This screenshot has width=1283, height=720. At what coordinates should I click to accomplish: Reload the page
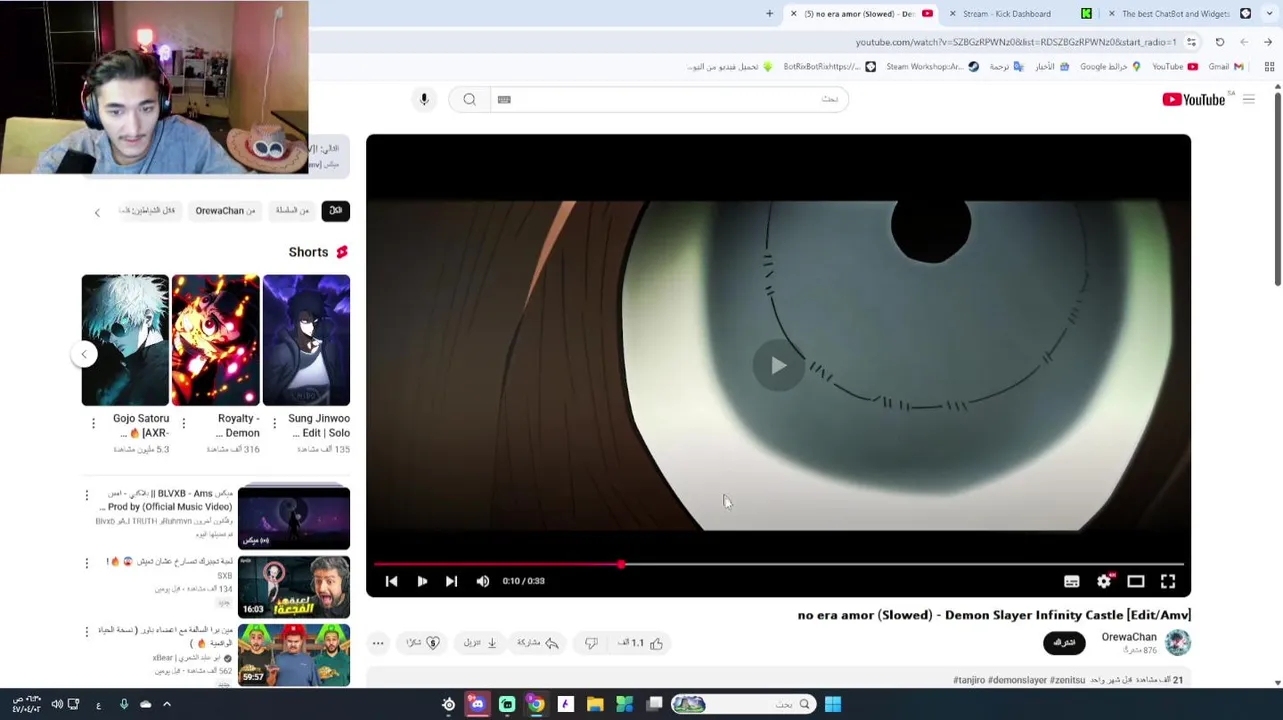pos(1220,42)
